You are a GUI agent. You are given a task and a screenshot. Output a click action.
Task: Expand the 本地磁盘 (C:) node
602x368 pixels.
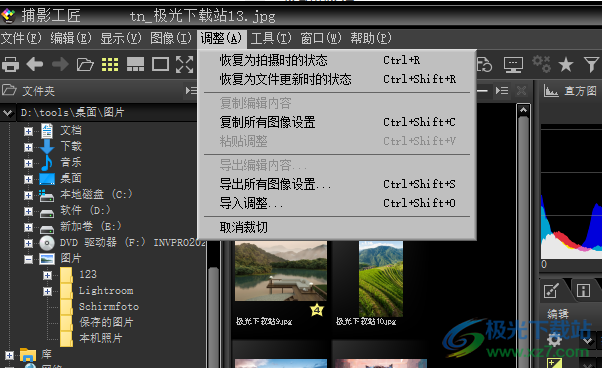[28, 195]
